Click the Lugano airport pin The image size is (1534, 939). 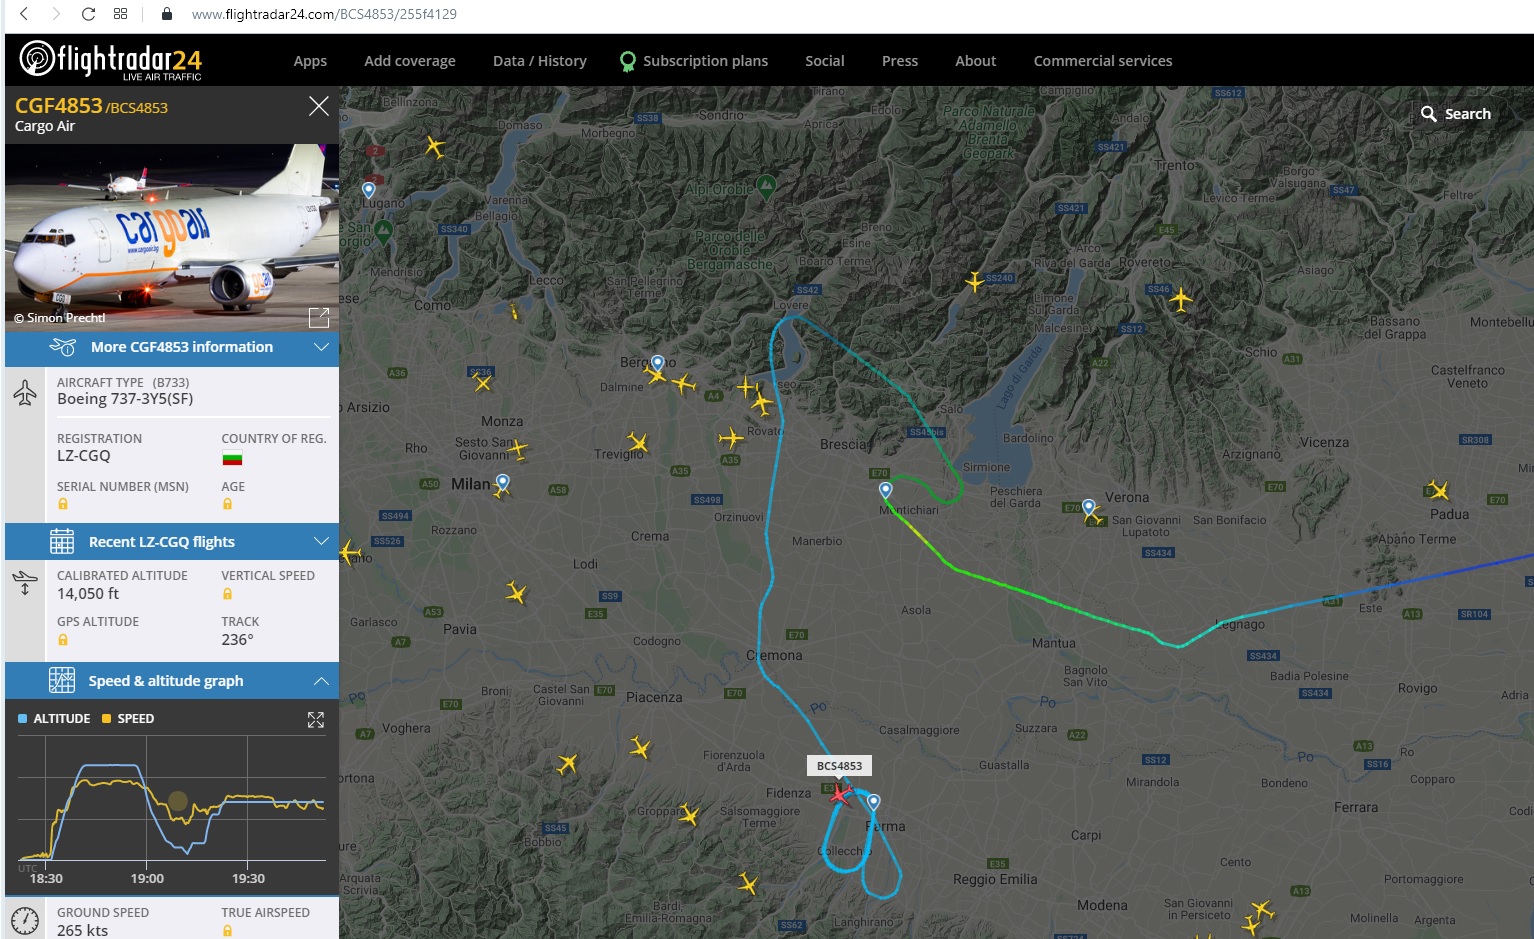click(x=369, y=190)
